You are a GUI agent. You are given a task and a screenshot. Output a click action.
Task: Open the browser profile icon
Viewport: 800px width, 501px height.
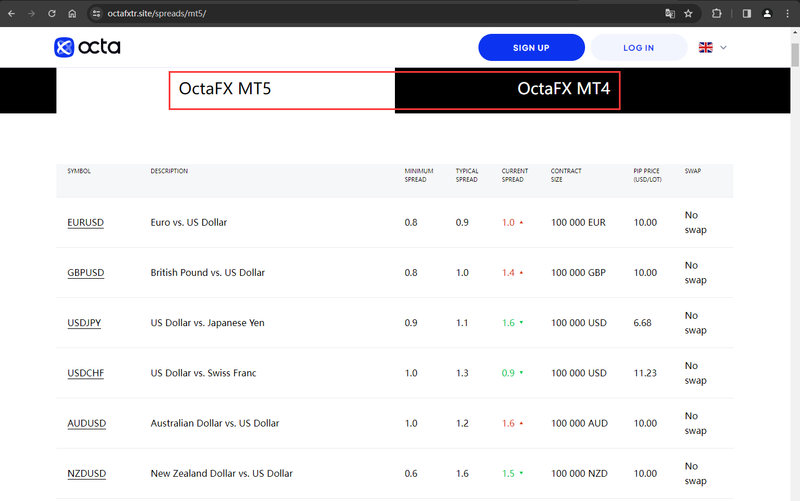point(767,14)
